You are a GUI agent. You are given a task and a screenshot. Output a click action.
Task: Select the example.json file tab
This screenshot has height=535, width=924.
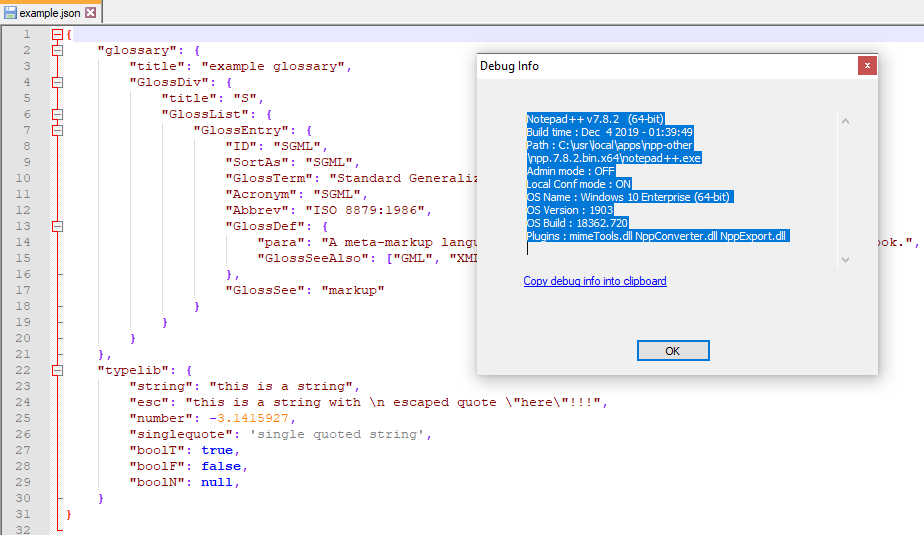[x=51, y=12]
